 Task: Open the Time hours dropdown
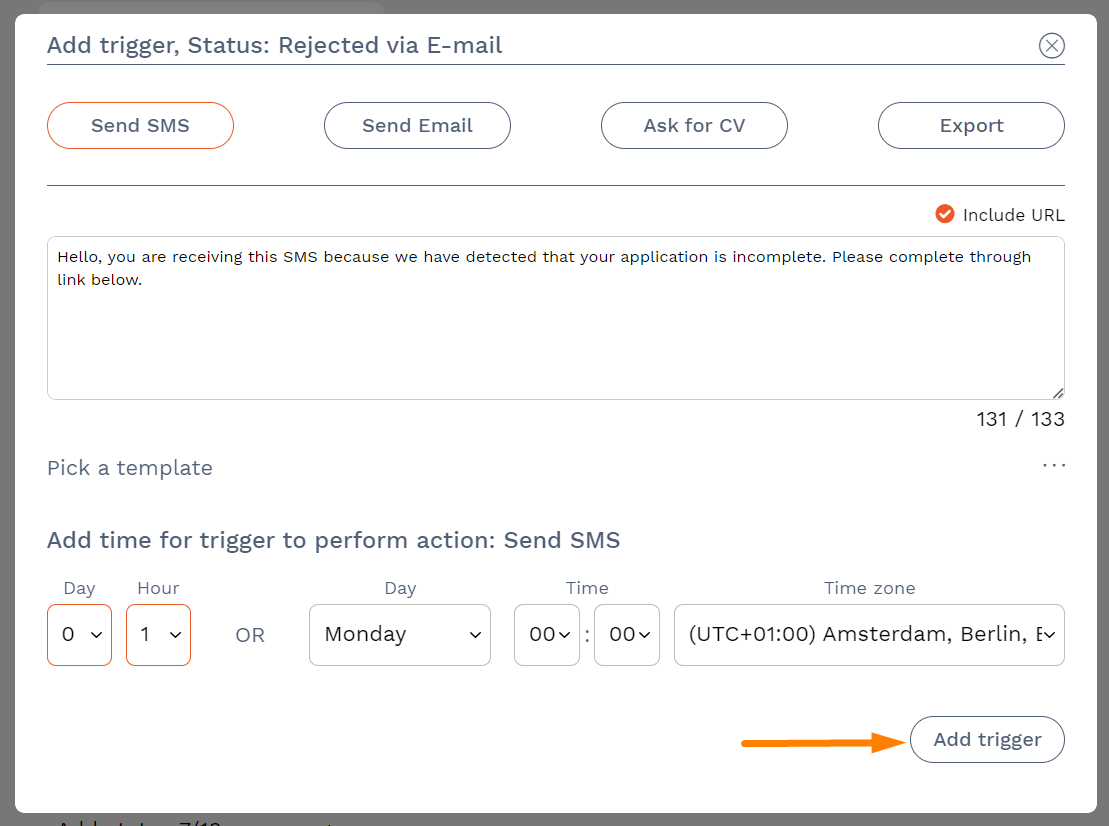click(x=546, y=634)
